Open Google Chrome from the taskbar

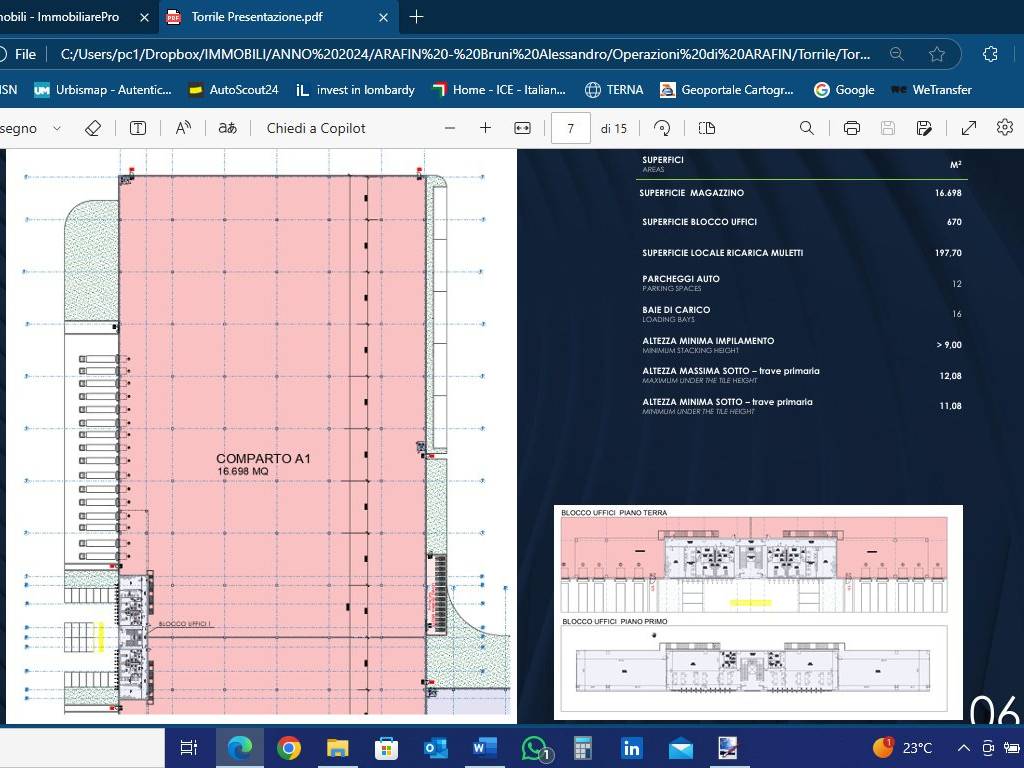[x=289, y=748]
